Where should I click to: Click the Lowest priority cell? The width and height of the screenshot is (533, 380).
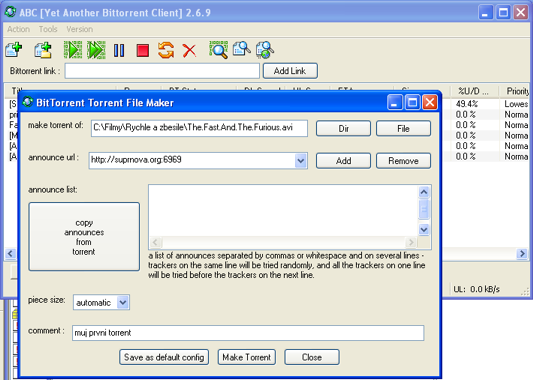click(x=516, y=104)
